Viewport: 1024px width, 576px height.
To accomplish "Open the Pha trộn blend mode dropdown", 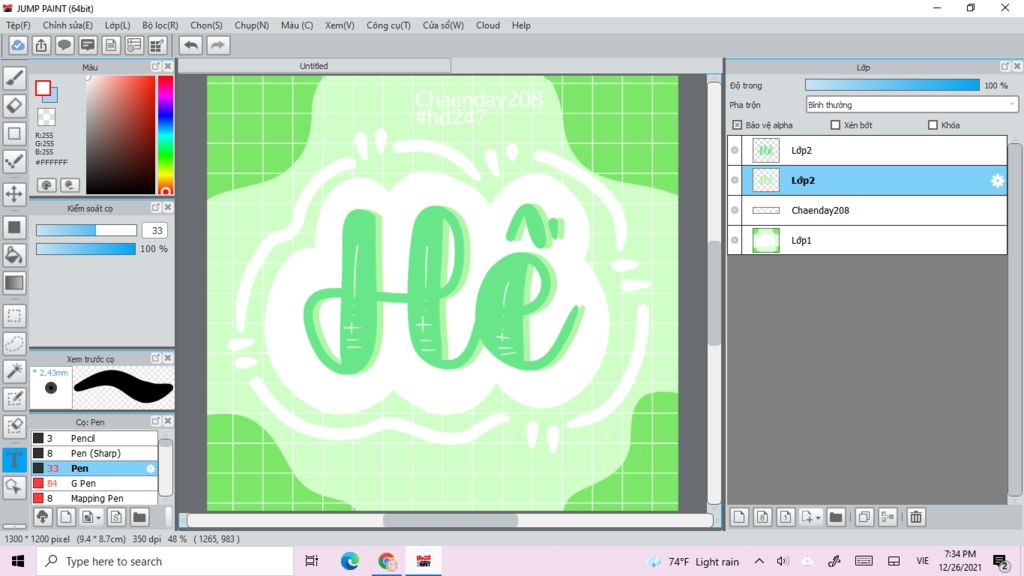I will coord(912,104).
